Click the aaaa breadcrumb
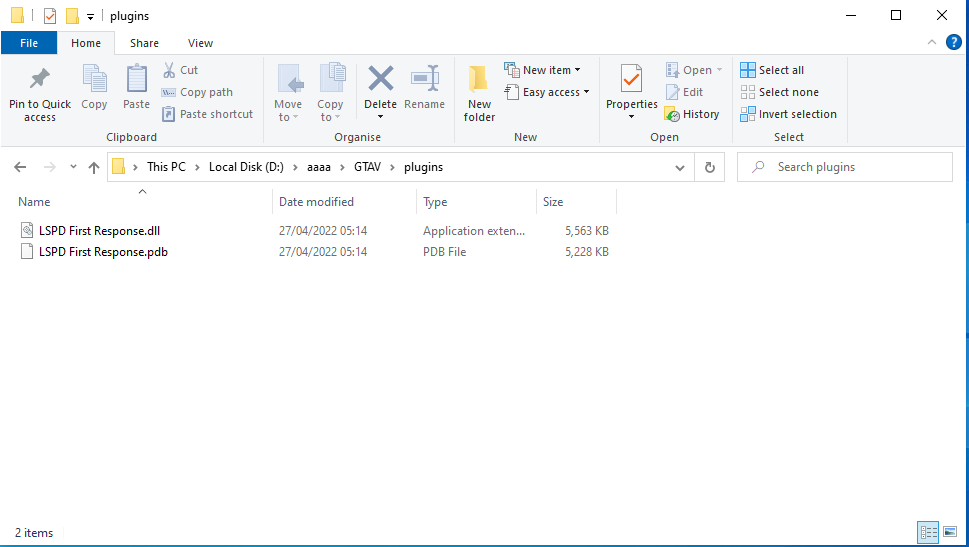The width and height of the screenshot is (969, 547). (x=319, y=167)
